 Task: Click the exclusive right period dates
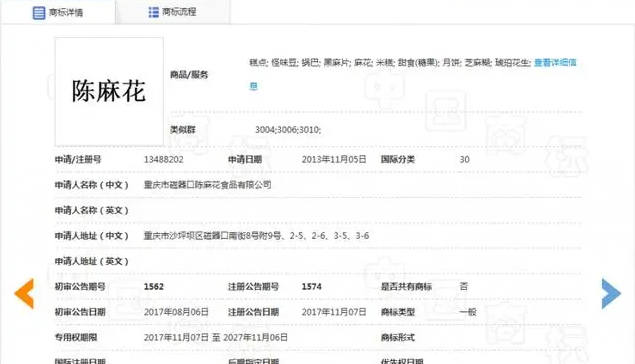tap(216, 338)
